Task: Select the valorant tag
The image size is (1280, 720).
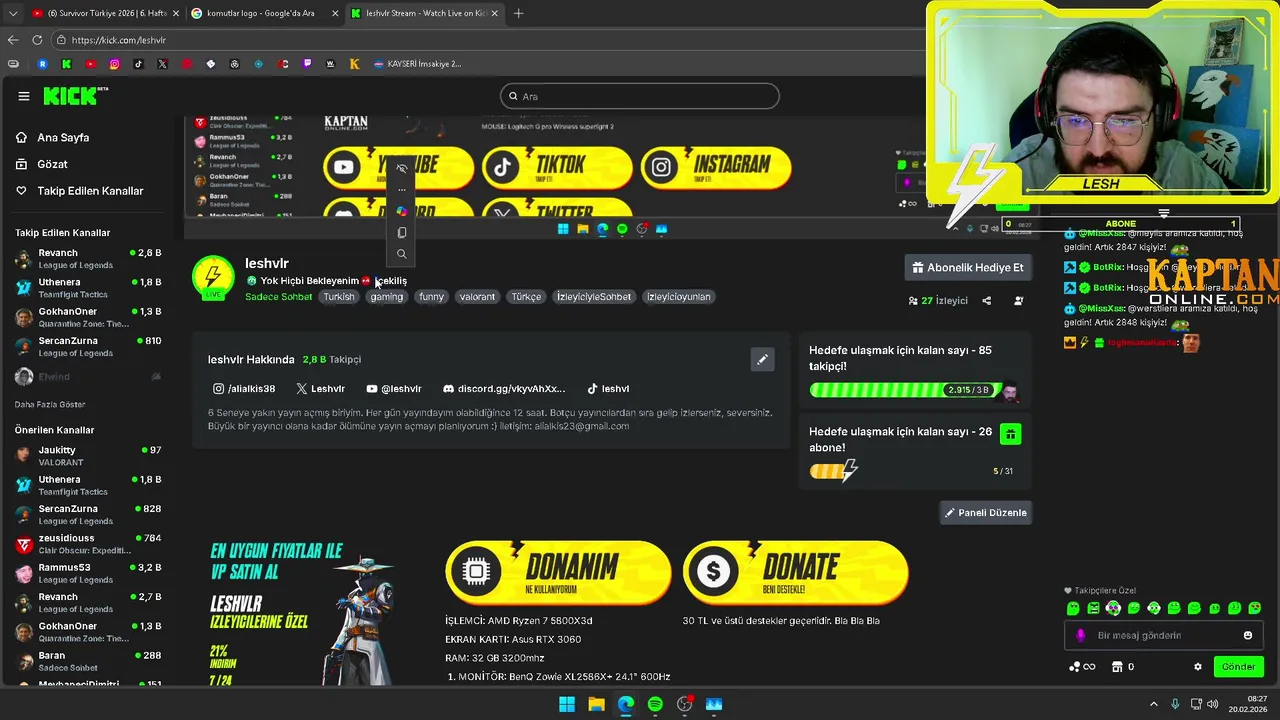Action: pyautogui.click(x=477, y=296)
